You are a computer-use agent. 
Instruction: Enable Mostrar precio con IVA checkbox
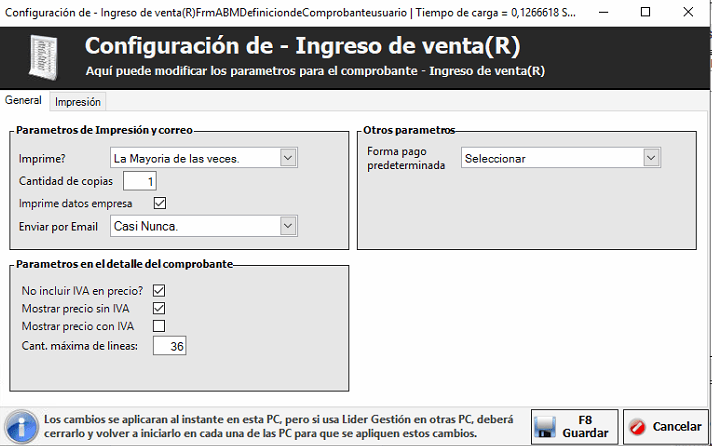coord(159,326)
